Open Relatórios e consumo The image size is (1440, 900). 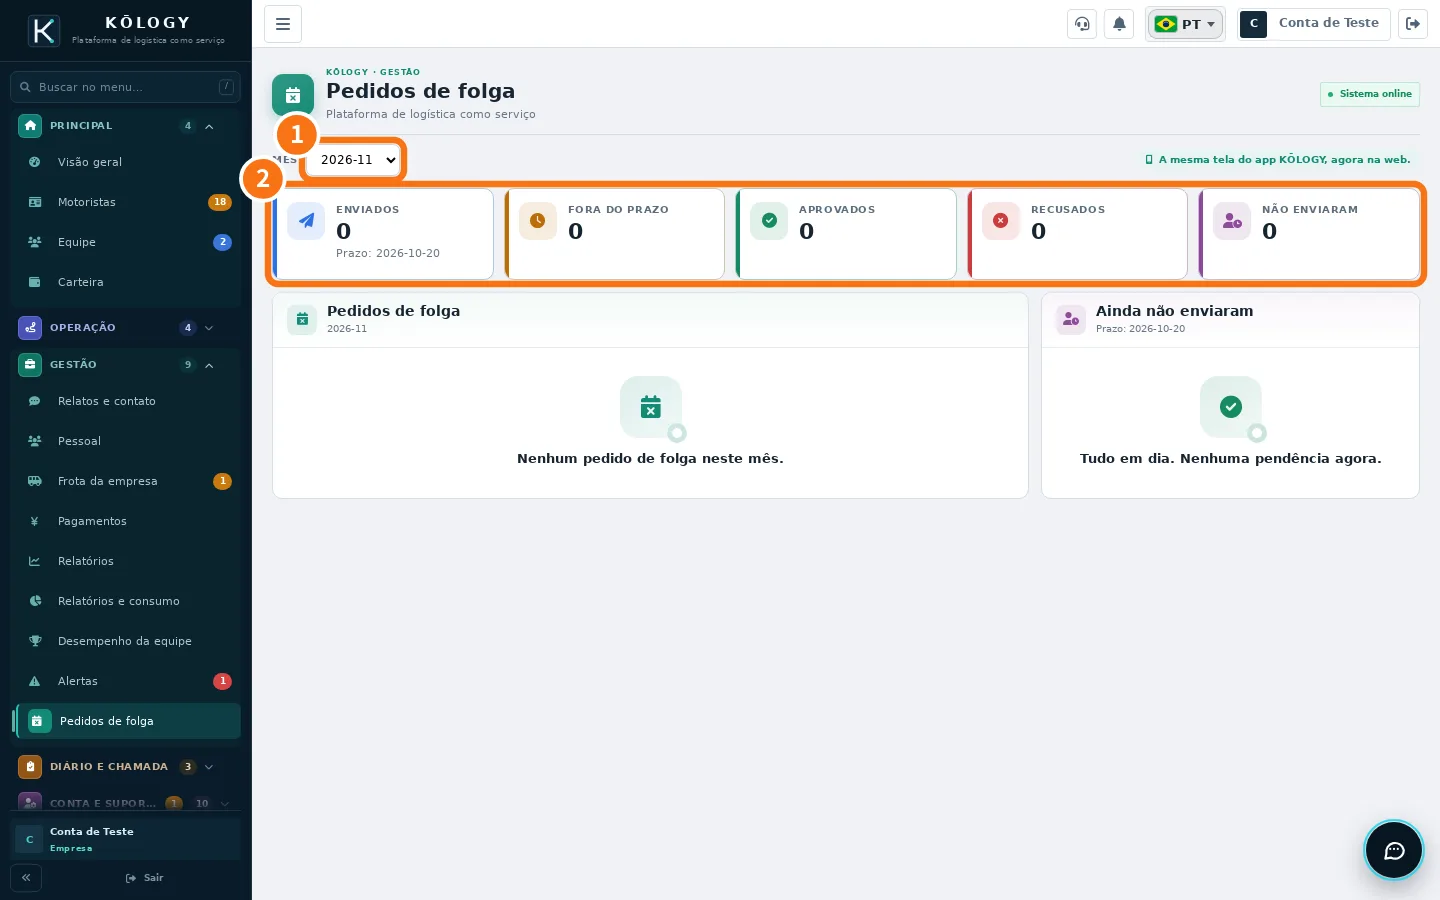tap(126, 601)
